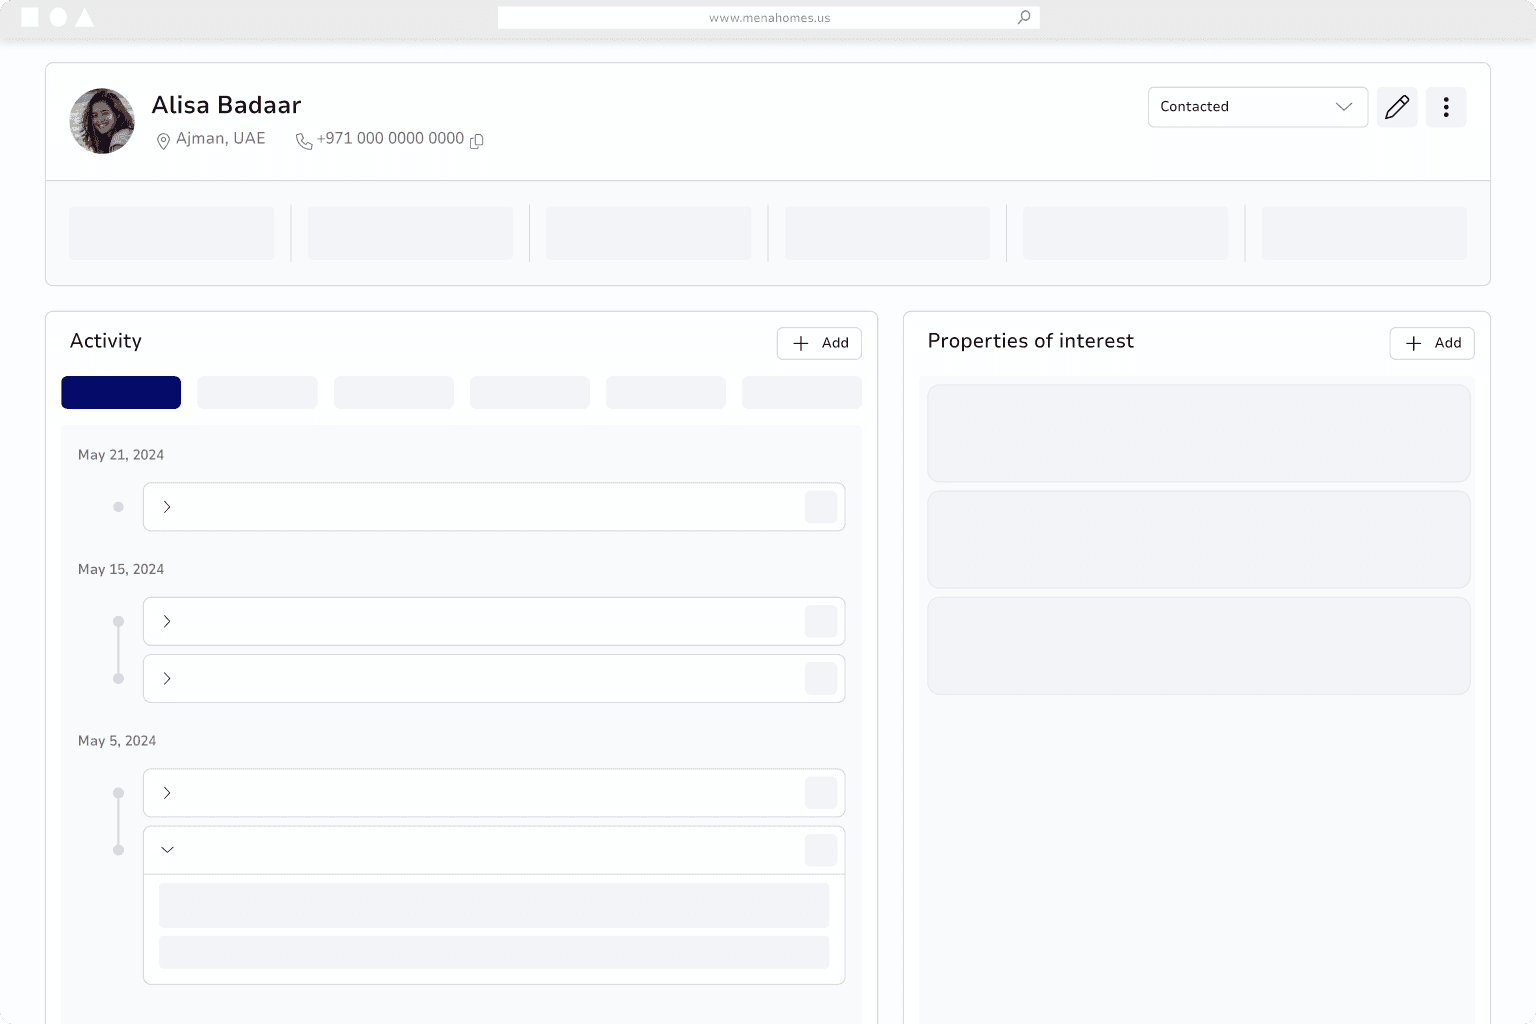Open the Contacted status dropdown
Screen dimensions: 1536x1024
tap(1257, 107)
